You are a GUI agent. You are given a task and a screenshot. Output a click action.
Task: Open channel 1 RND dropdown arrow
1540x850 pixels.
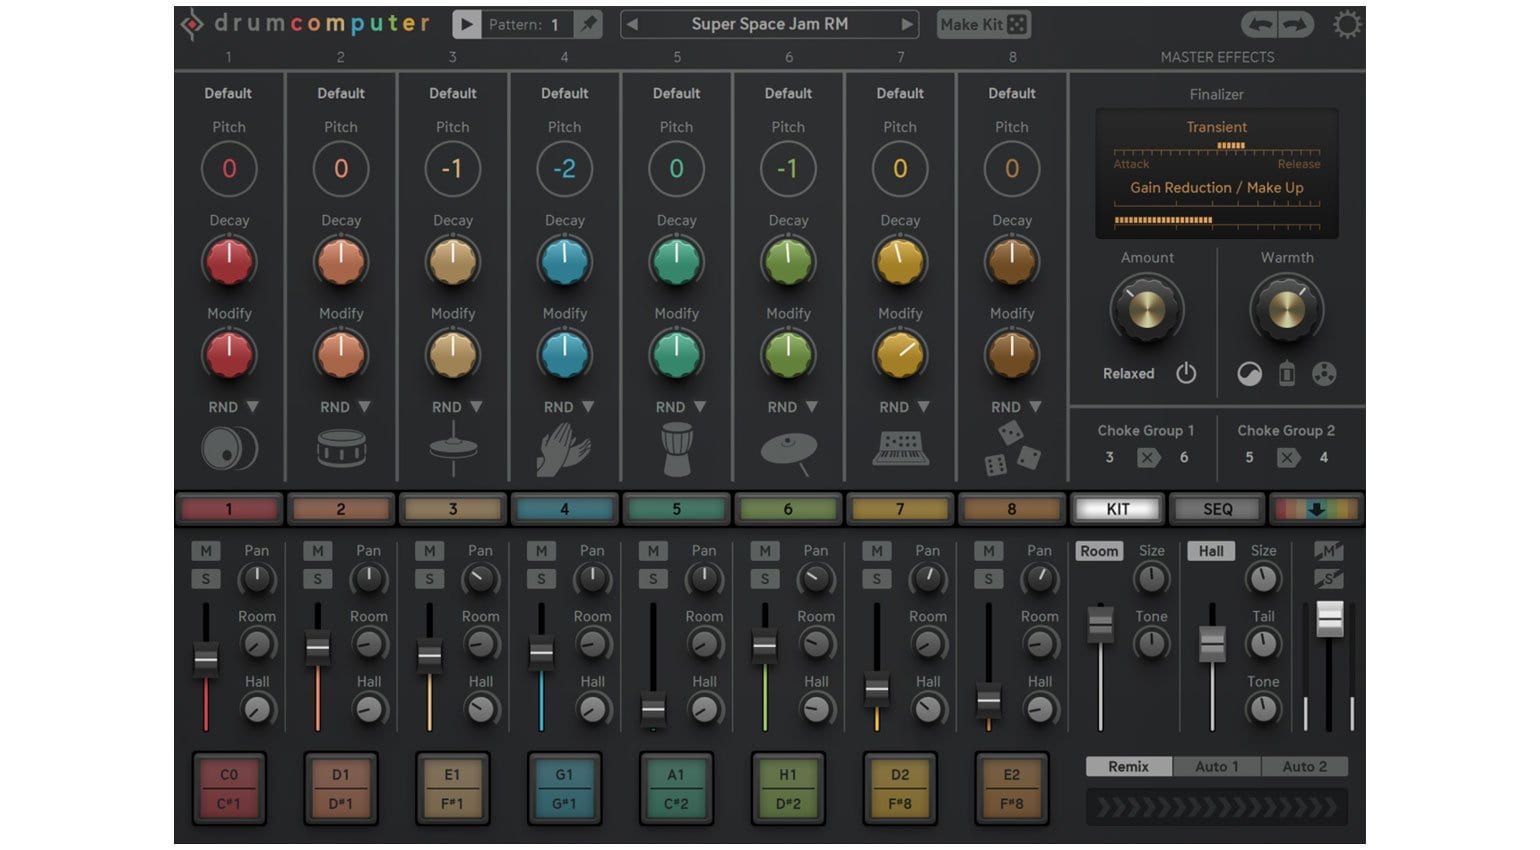point(252,407)
